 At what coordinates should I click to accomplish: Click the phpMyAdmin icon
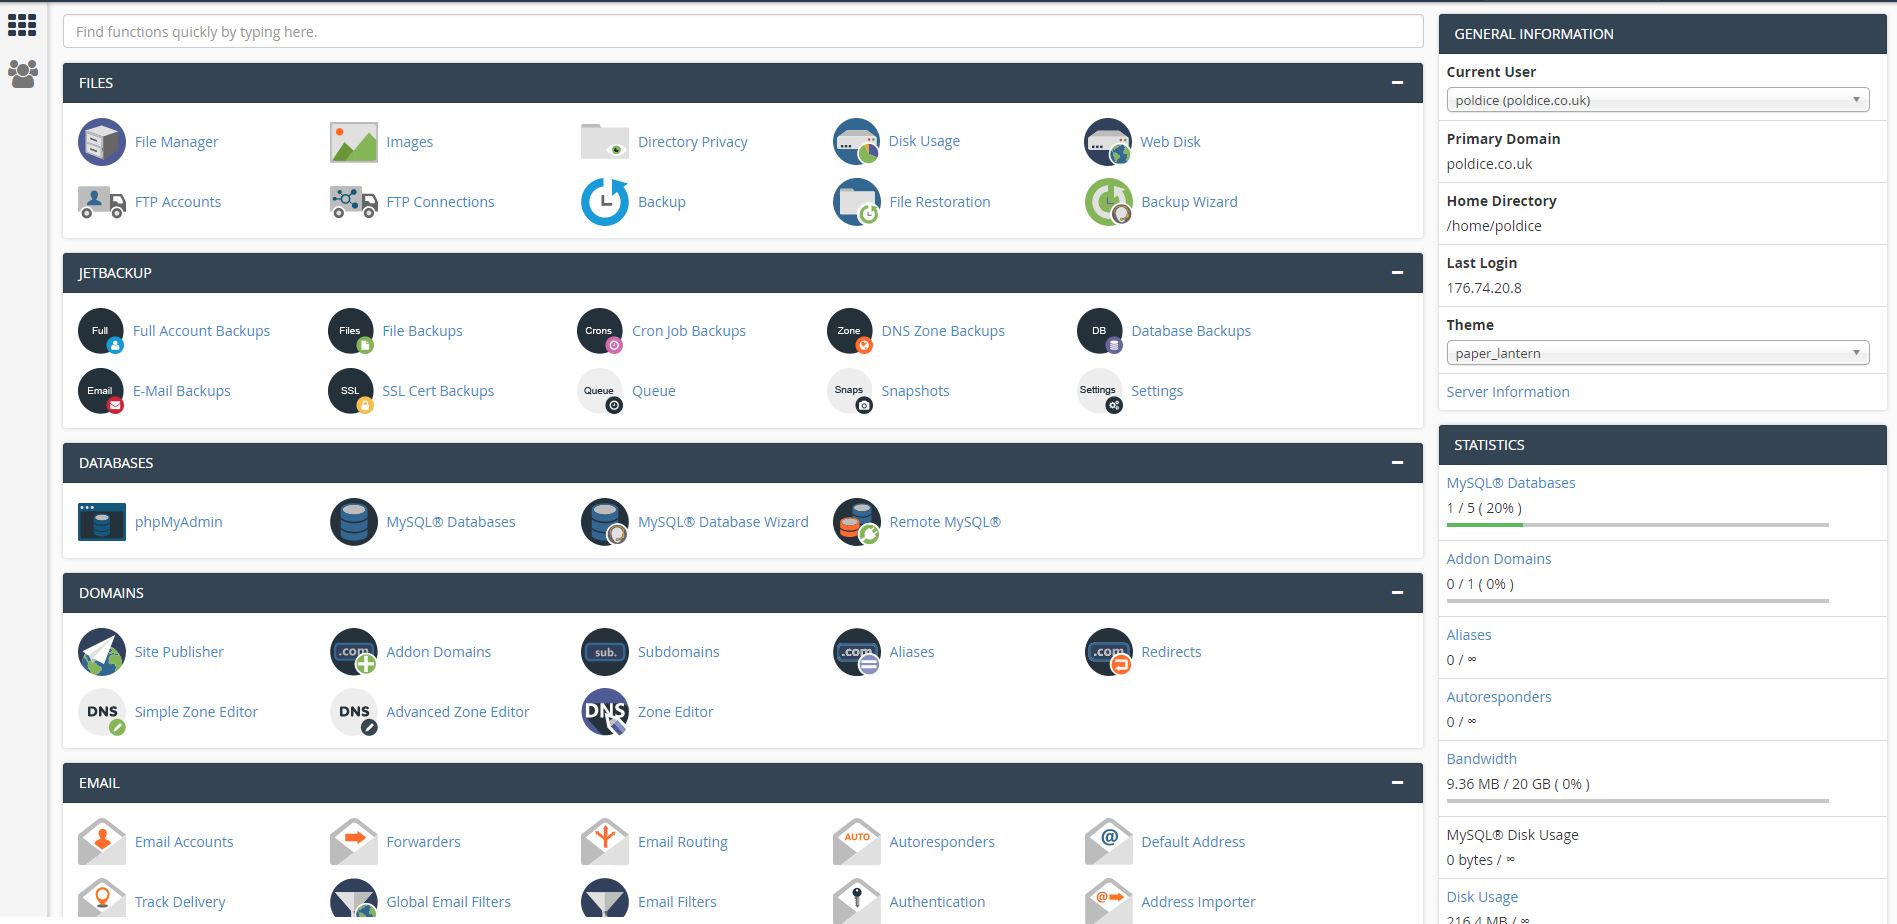[x=102, y=522]
